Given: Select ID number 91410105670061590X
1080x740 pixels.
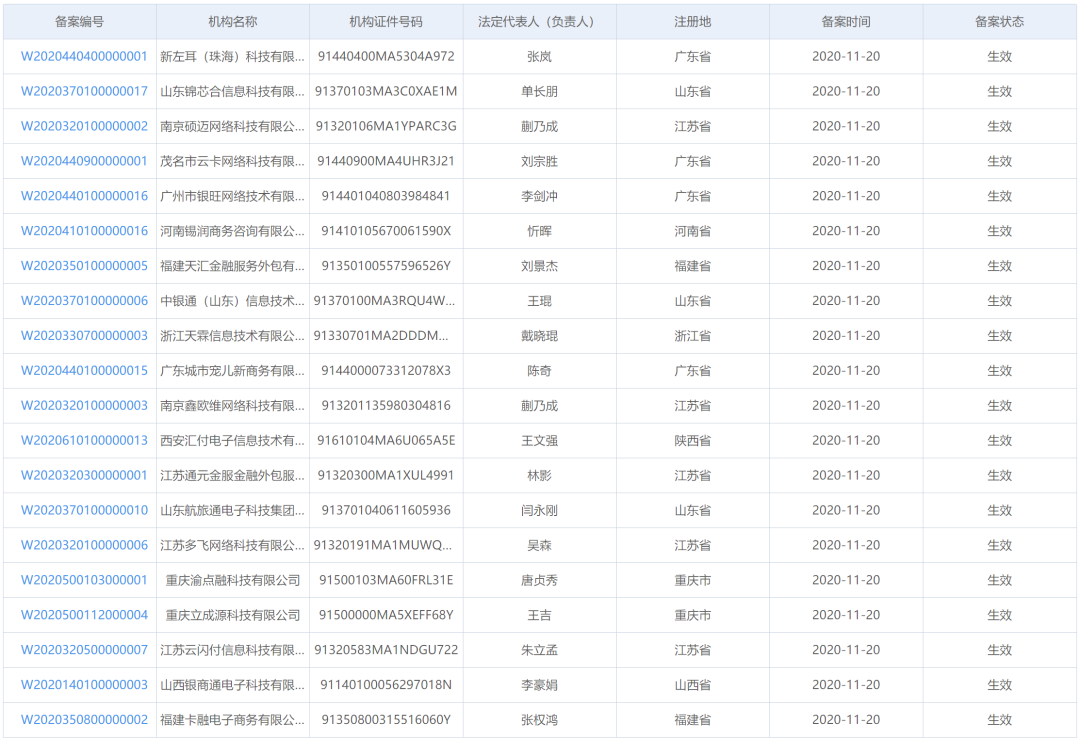Looking at the screenshot, I should (x=386, y=231).
